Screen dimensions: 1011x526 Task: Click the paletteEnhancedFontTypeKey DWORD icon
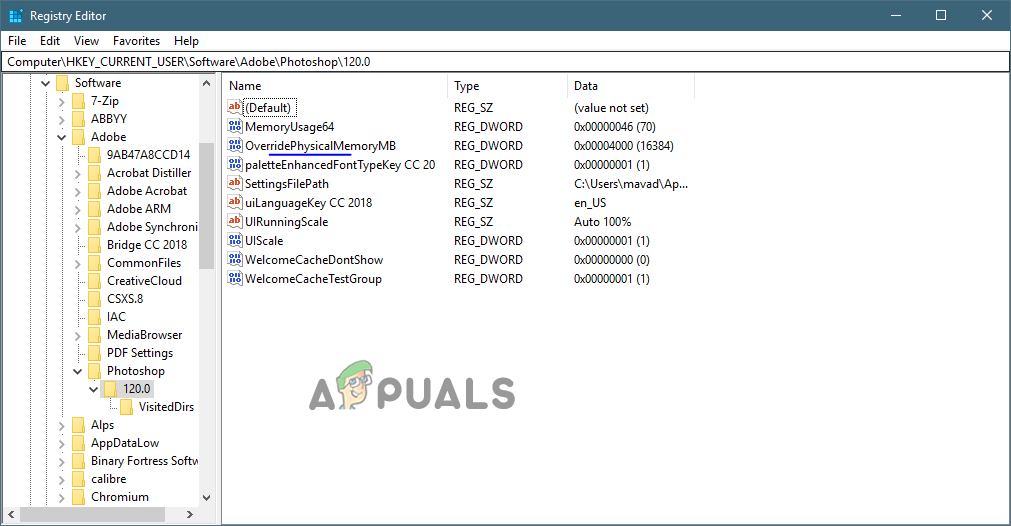235,164
